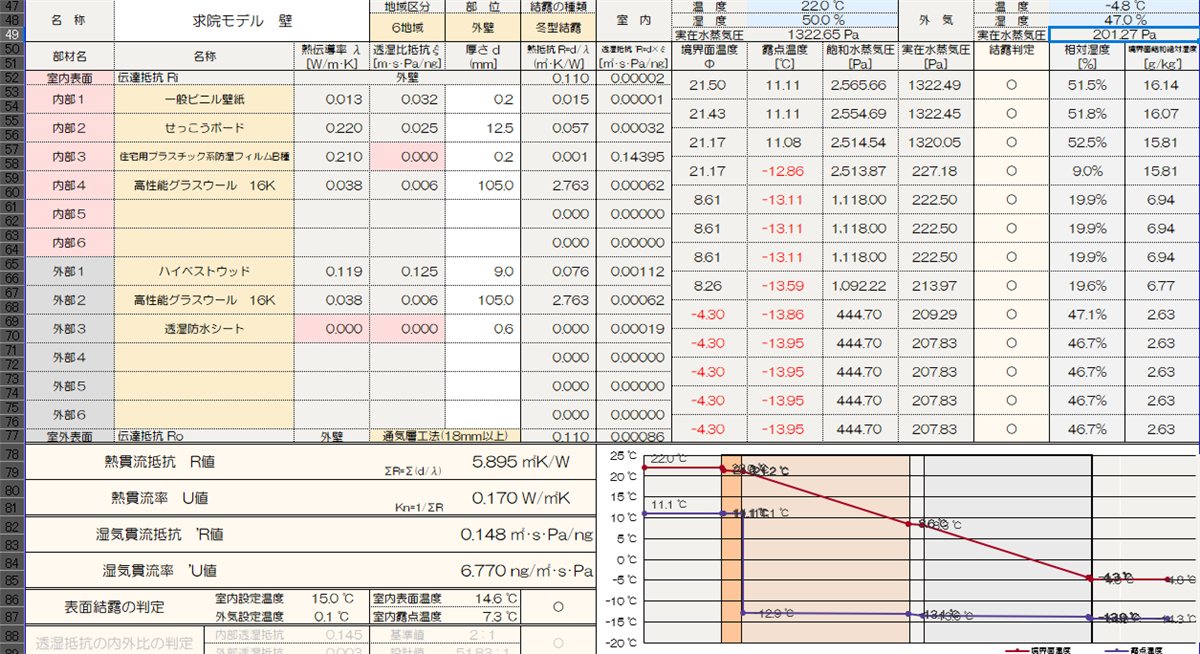Select the 内部6 row label
This screenshot has height=654, width=1200.
(x=69, y=243)
